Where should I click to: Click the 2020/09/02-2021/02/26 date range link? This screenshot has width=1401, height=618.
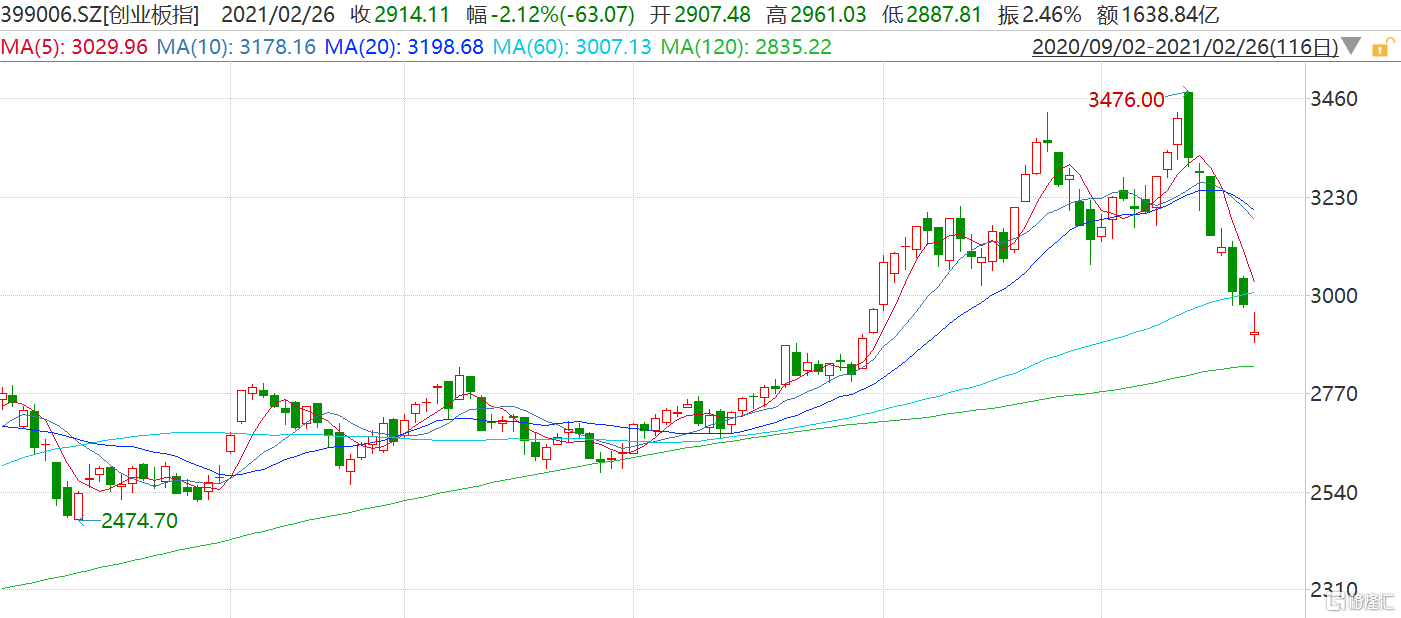(1184, 47)
